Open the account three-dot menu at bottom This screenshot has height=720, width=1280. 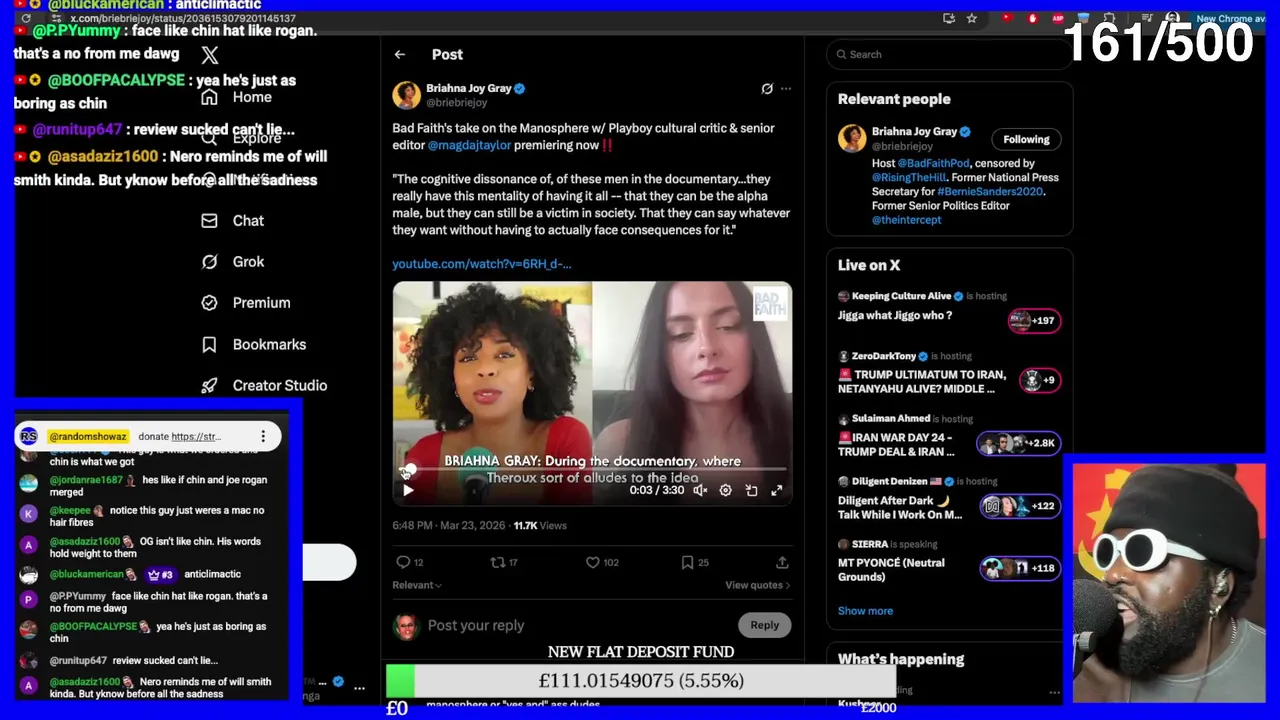(x=360, y=688)
